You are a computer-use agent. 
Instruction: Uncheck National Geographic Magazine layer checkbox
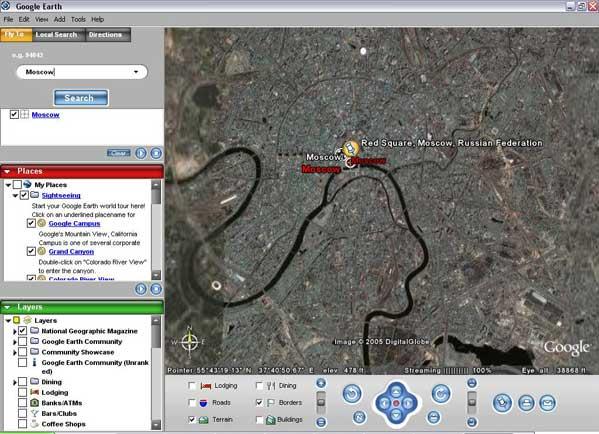coord(23,330)
